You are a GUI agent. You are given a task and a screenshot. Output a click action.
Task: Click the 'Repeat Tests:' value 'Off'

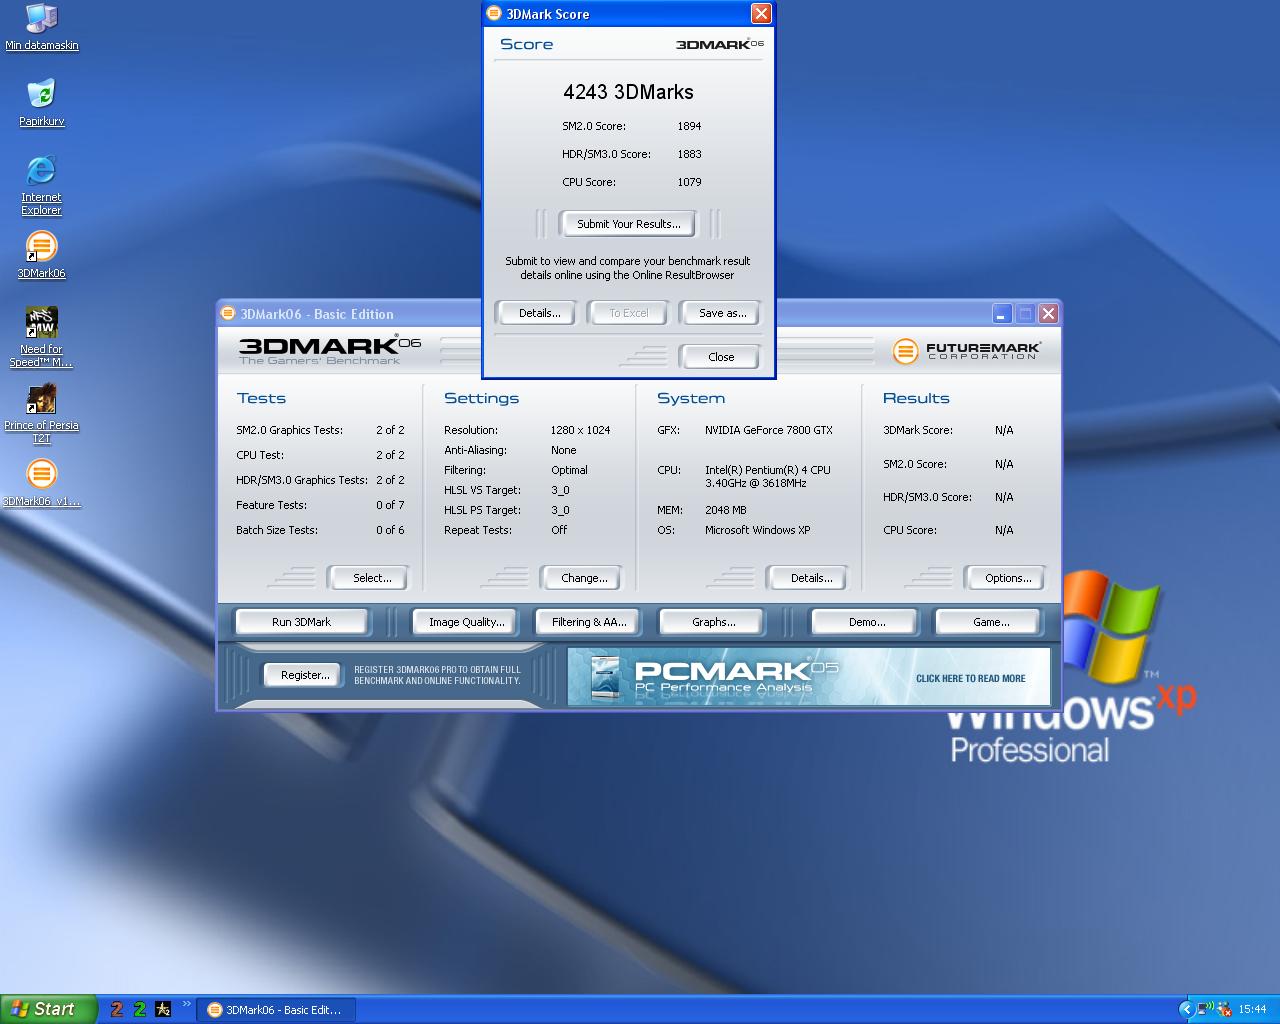pyautogui.click(x=558, y=530)
